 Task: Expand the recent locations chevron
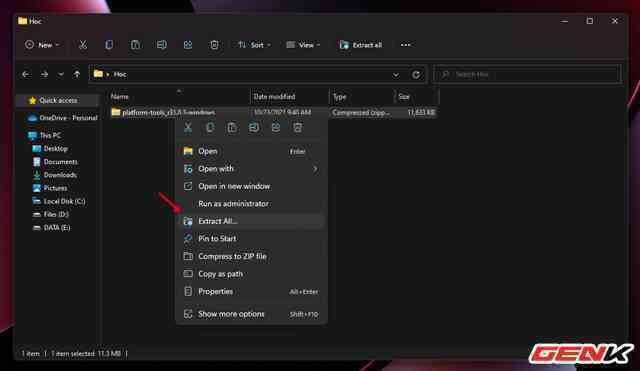[x=60, y=74]
